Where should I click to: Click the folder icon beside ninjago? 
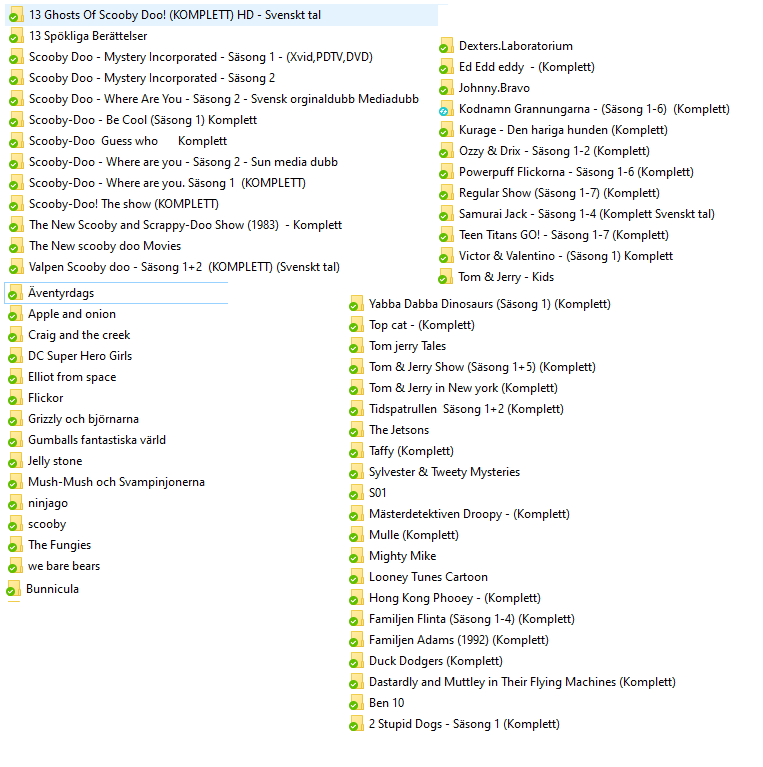tap(15, 503)
